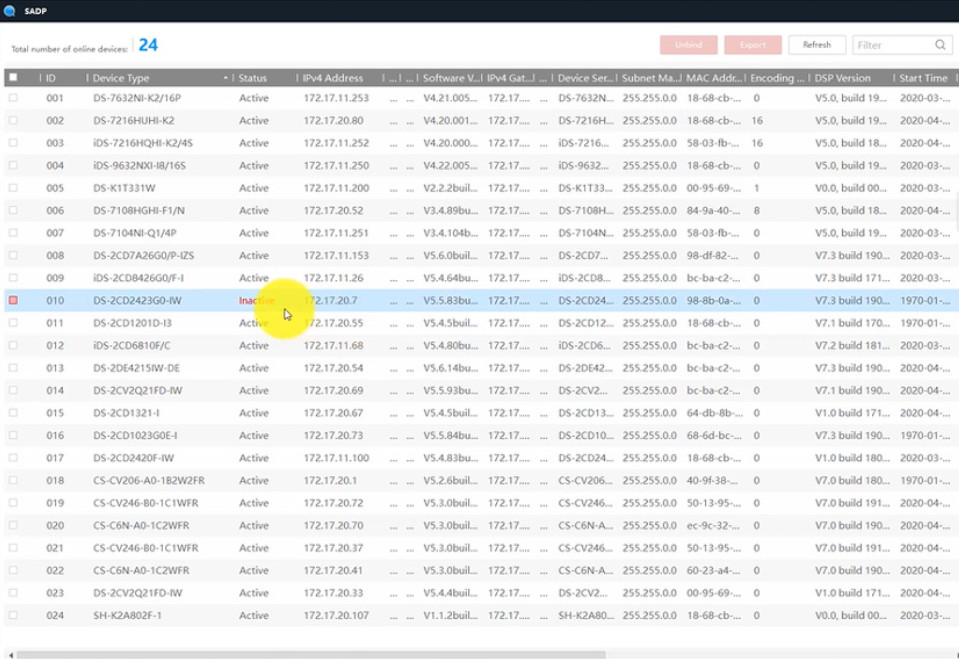This screenshot has width=959, height=659.
Task: Sort by the Status column header
Action: click(x=253, y=78)
